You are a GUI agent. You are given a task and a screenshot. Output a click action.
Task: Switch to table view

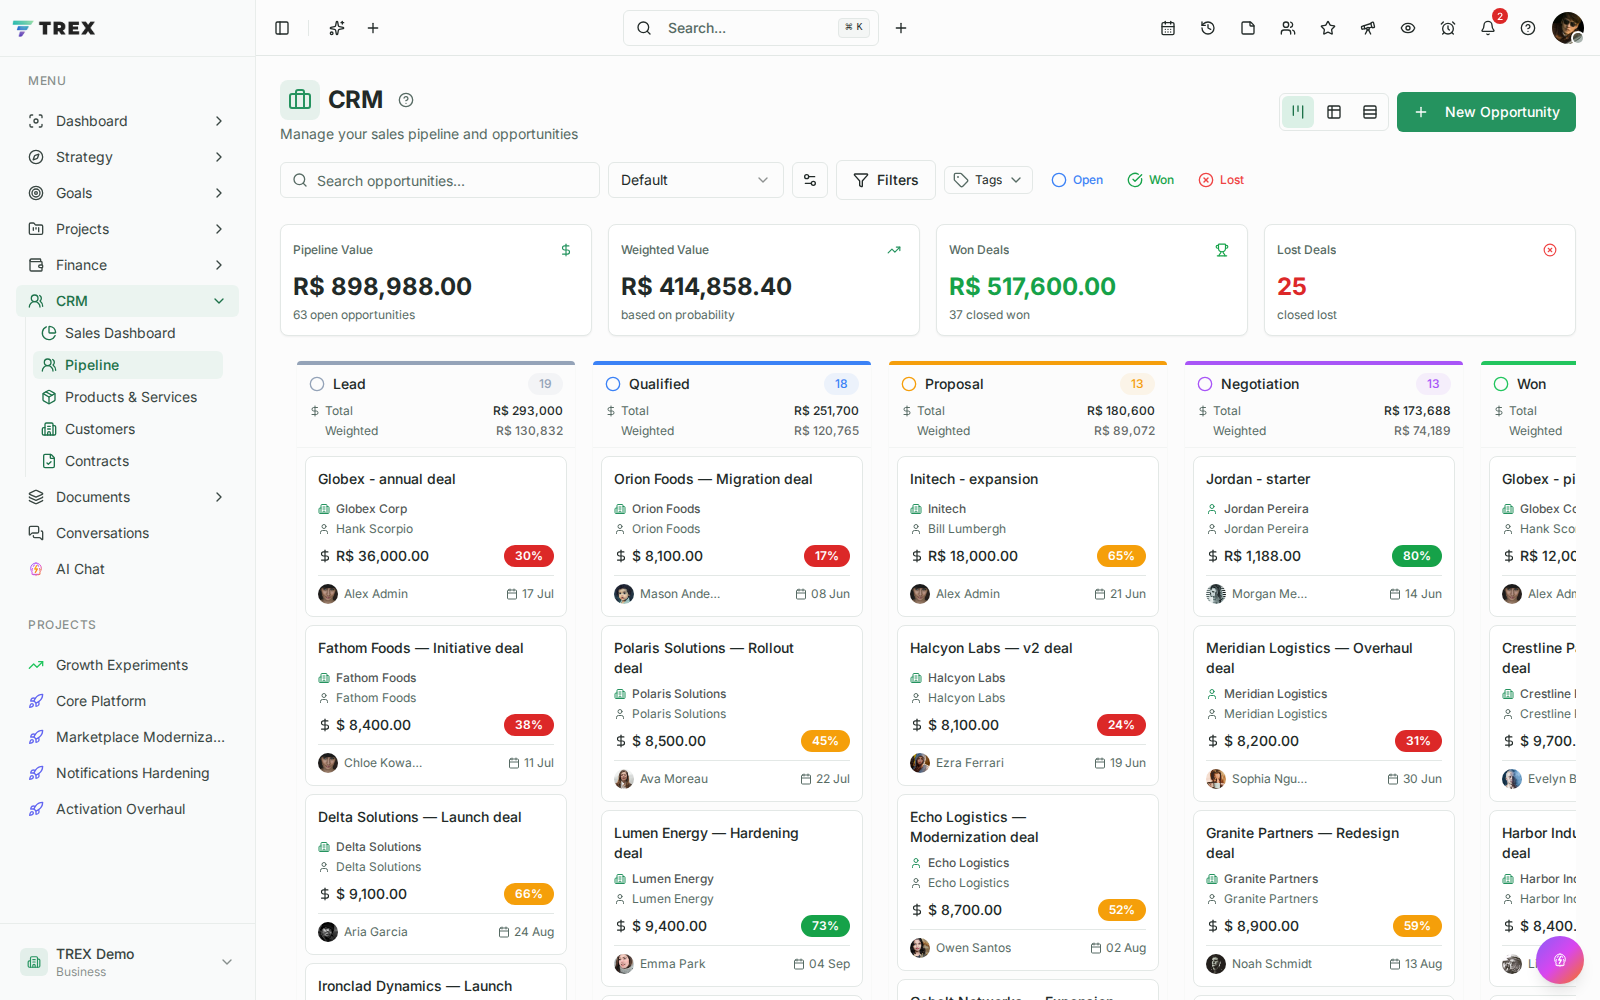(1334, 112)
